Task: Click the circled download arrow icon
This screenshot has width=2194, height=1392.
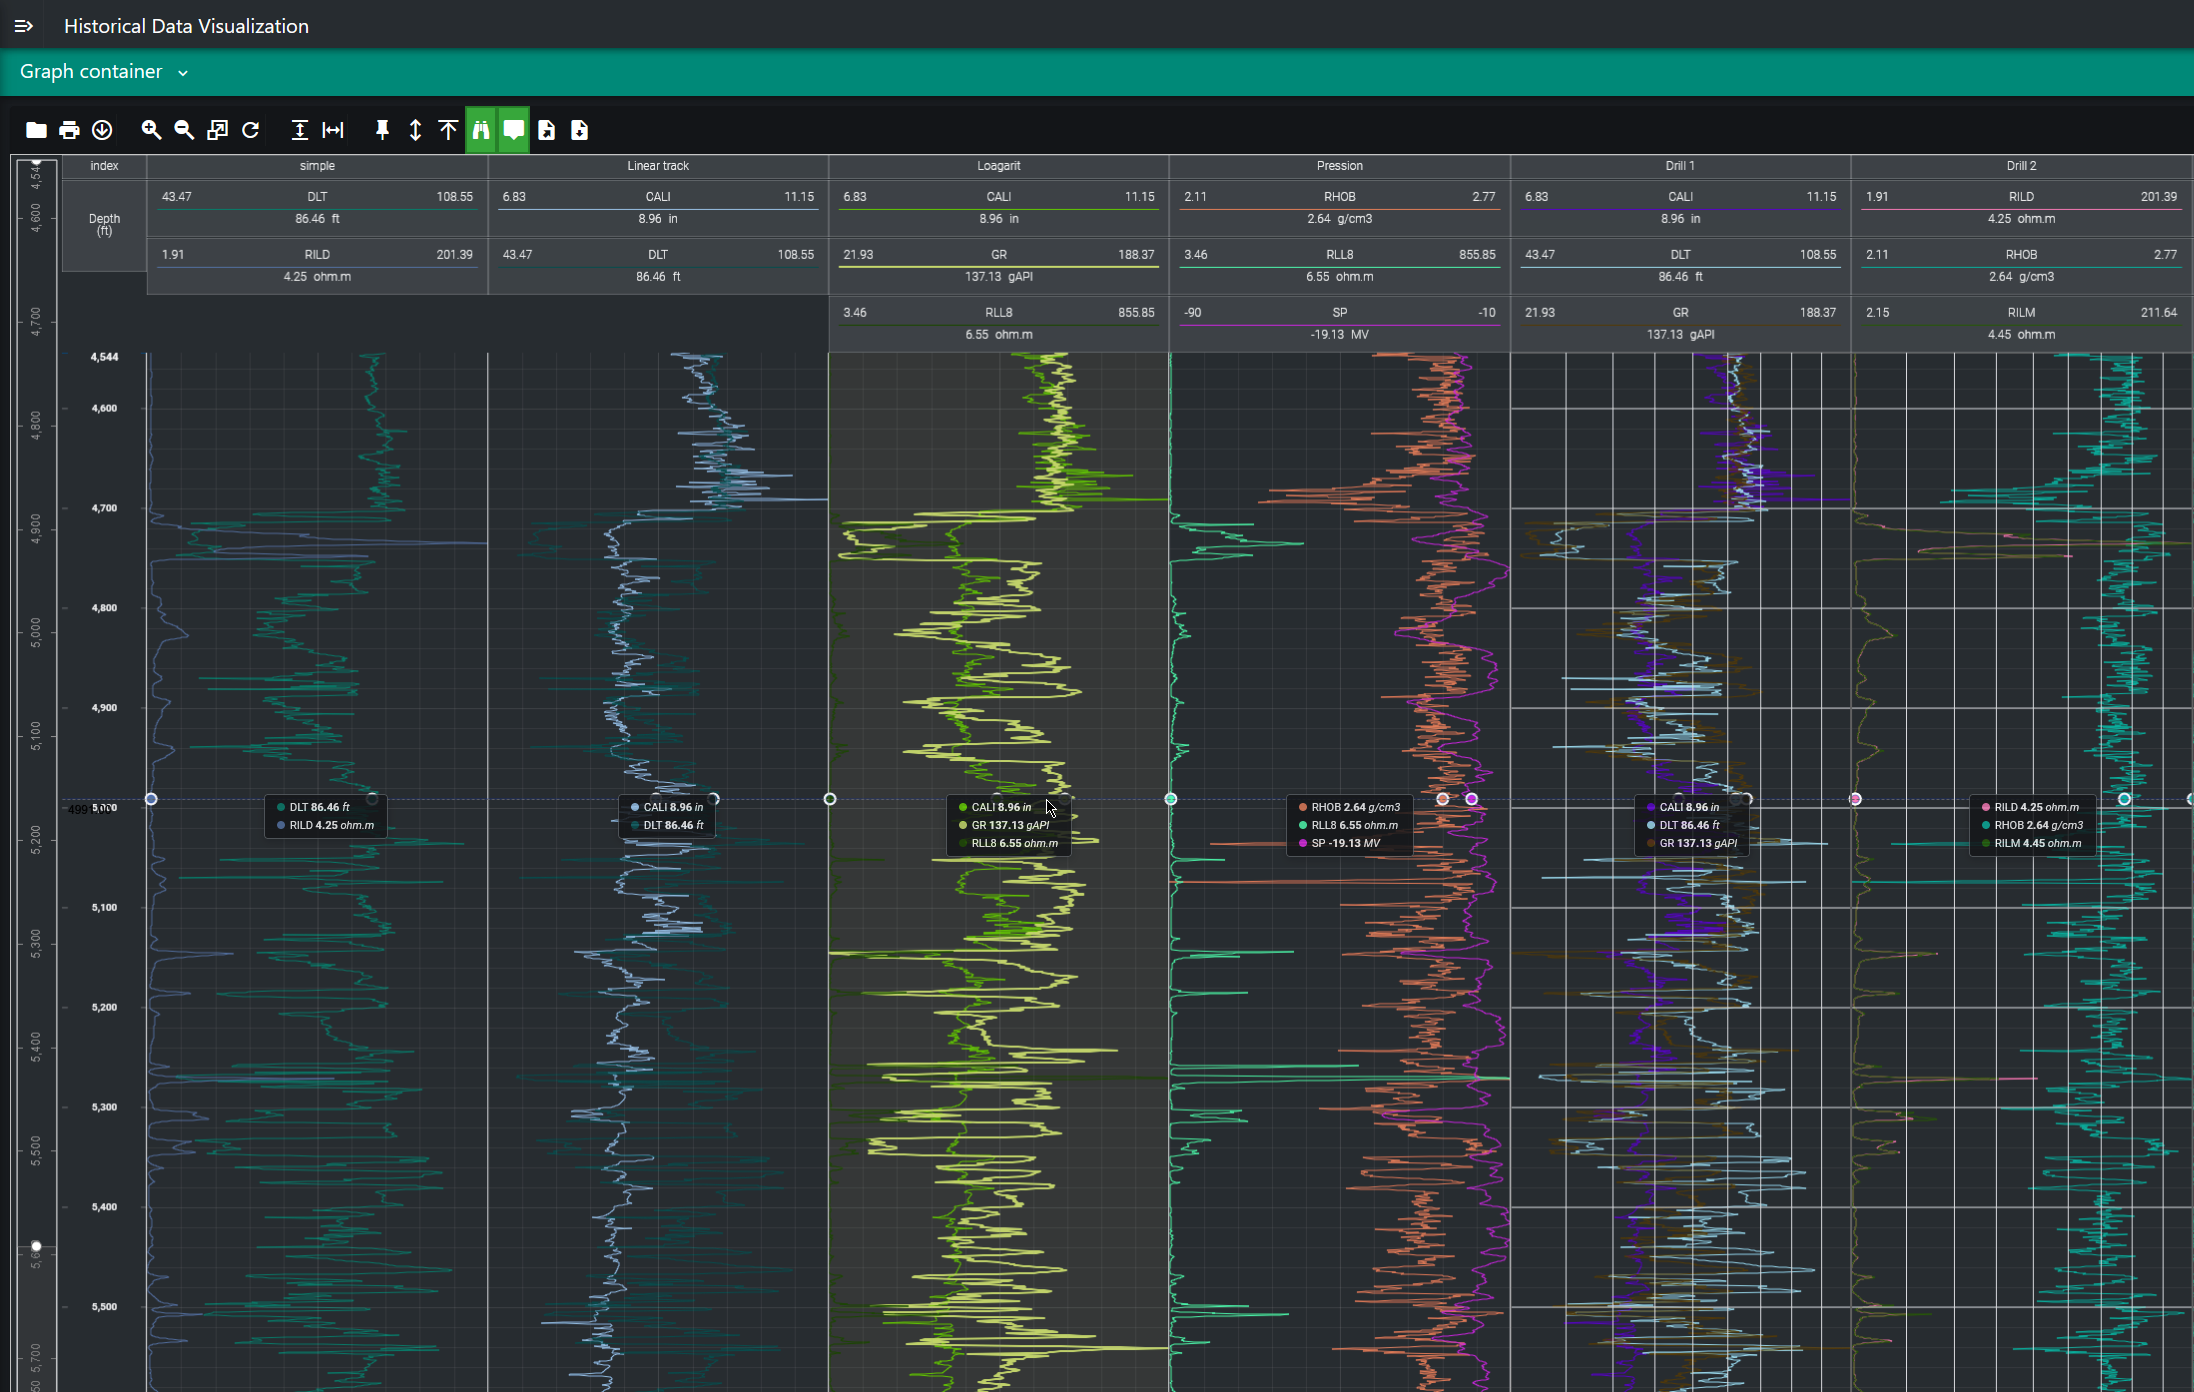Action: [102, 130]
